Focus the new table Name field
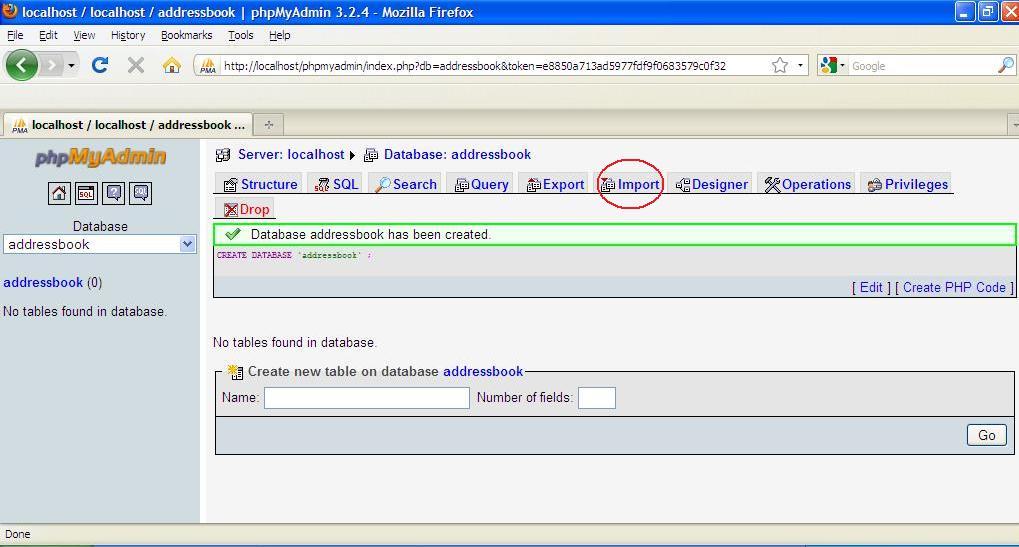 [367, 398]
